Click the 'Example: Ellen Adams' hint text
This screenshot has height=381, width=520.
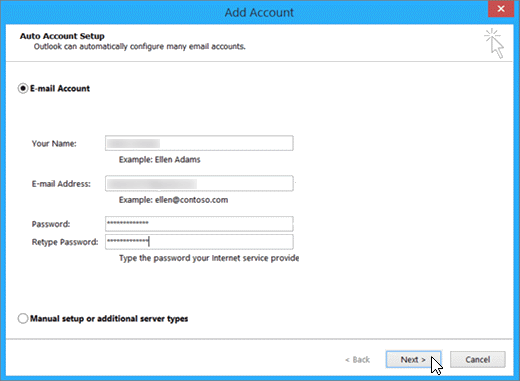click(160, 160)
